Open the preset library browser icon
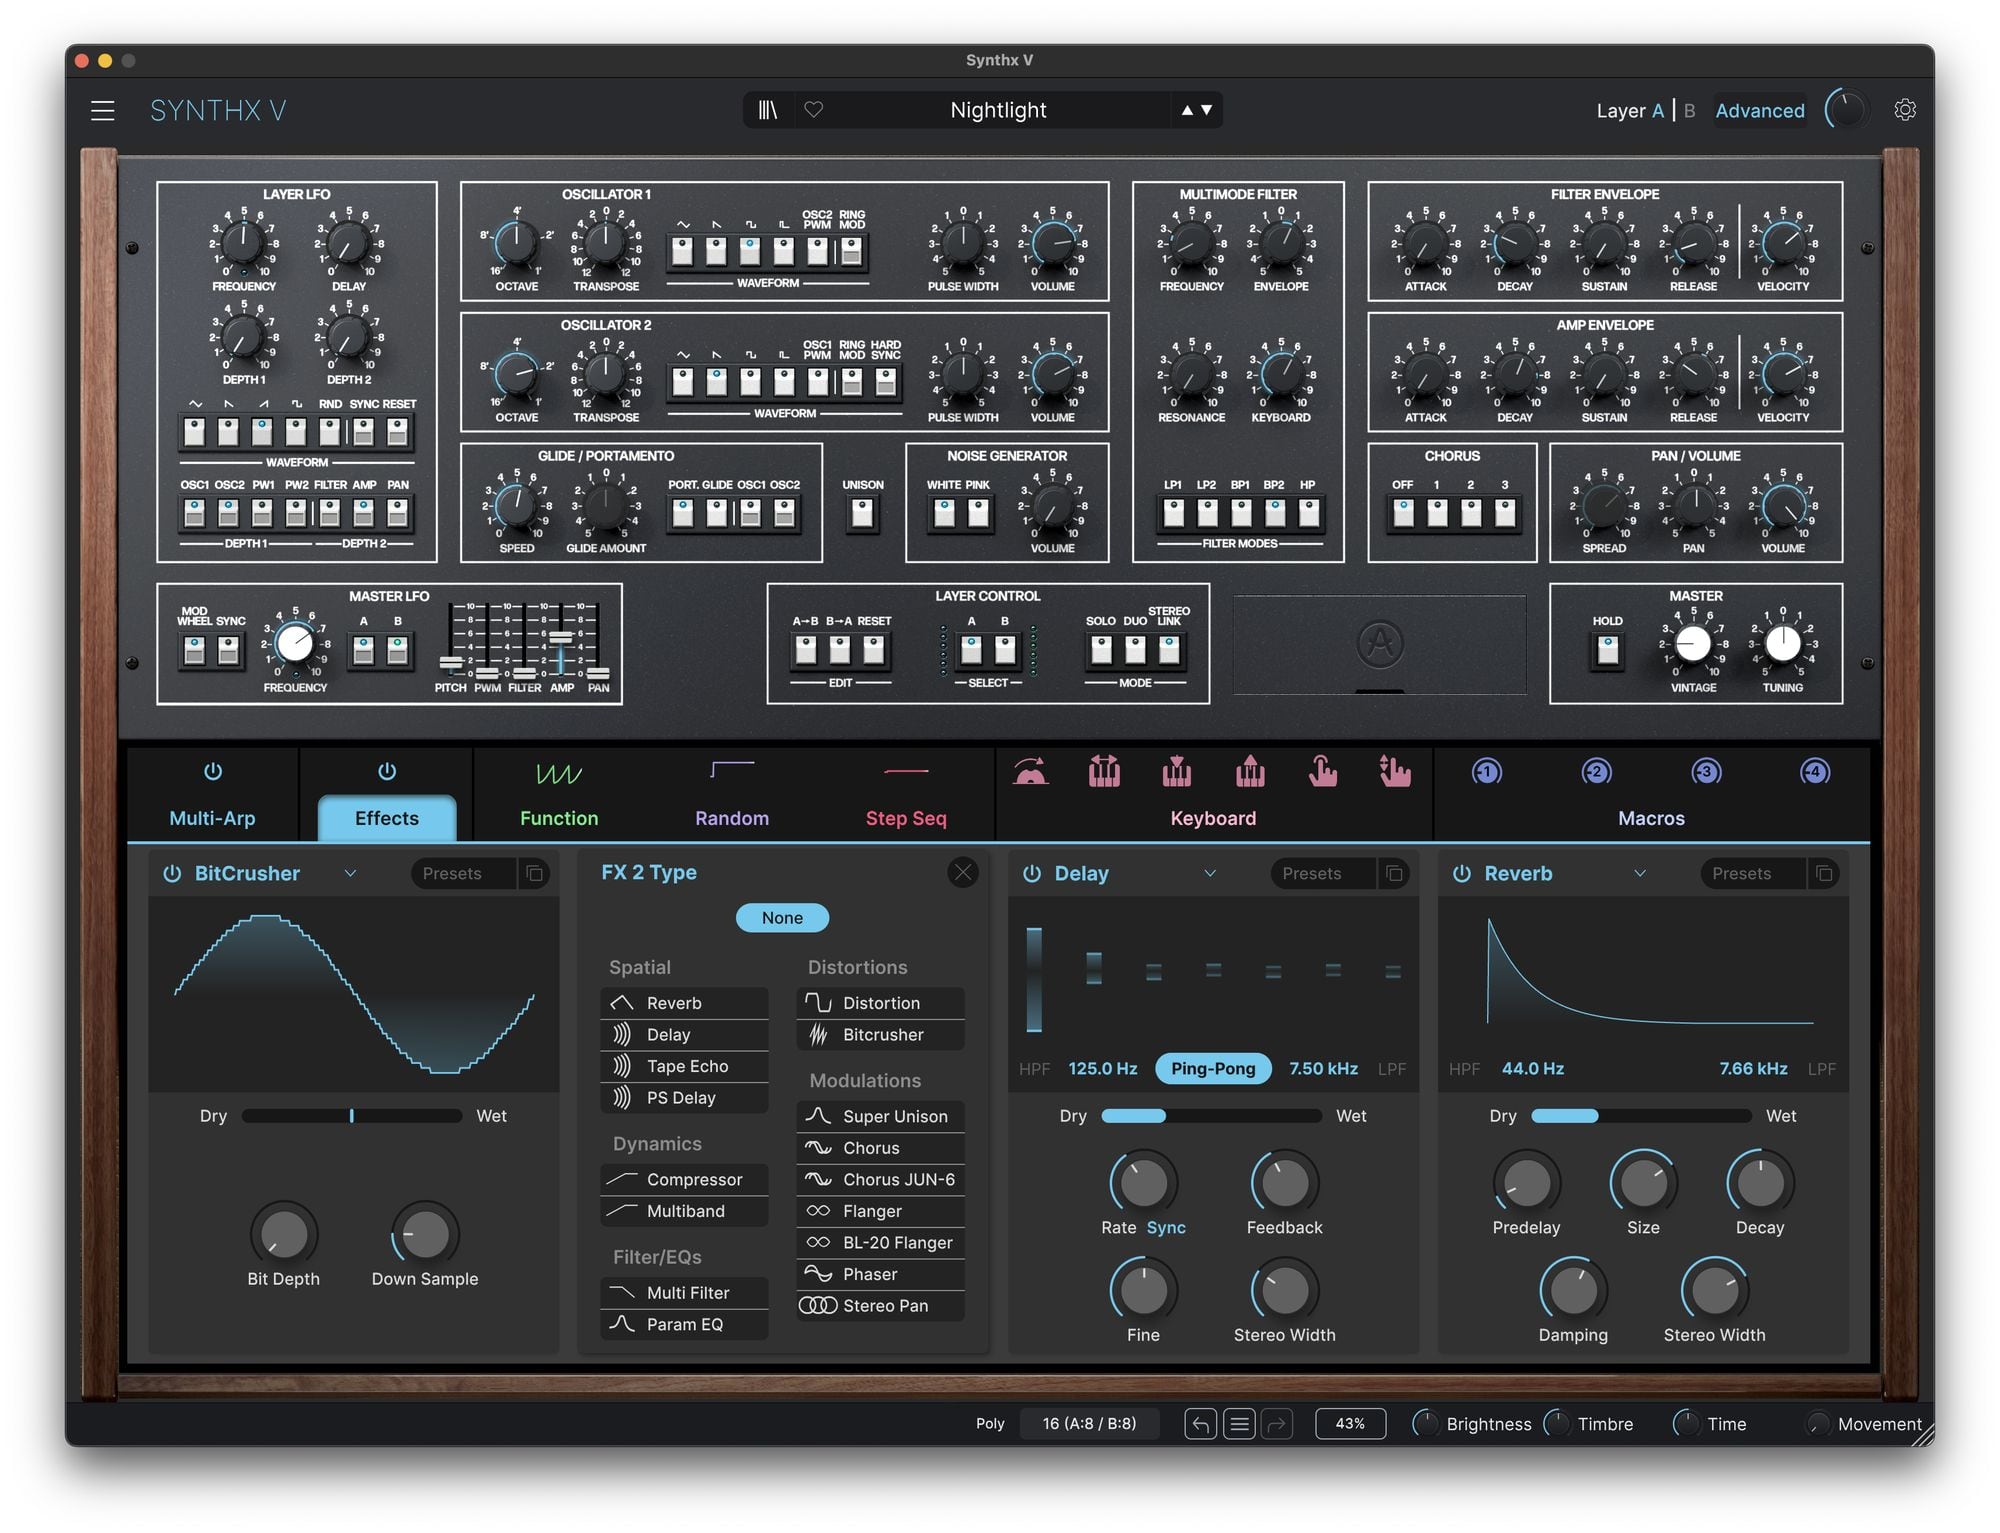This screenshot has width=2000, height=1533. click(768, 110)
